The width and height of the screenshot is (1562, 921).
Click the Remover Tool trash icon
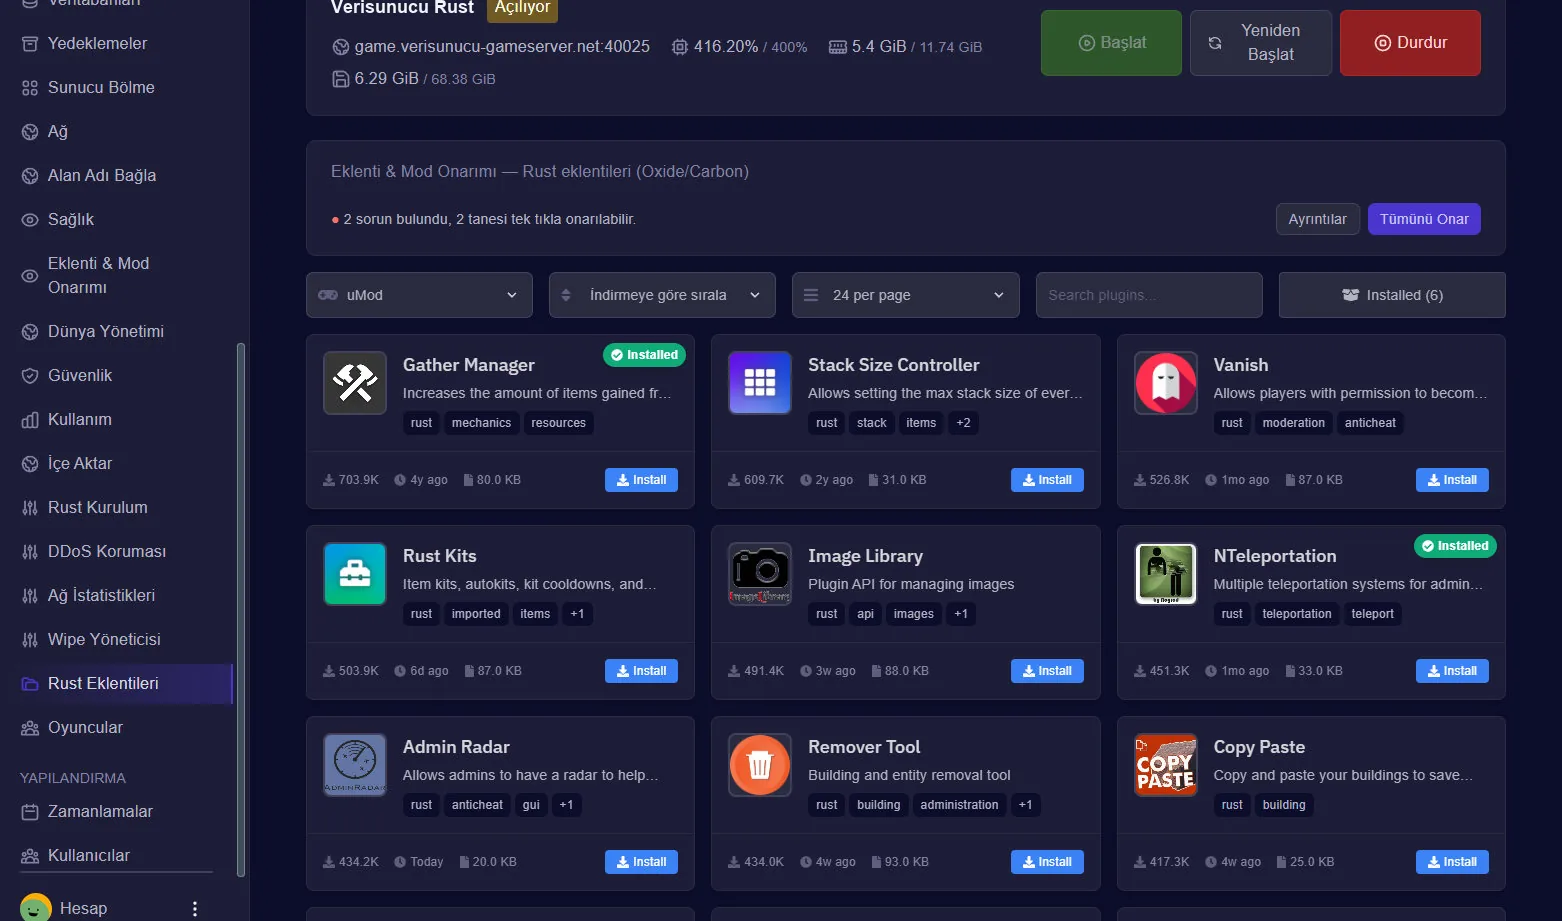coord(760,765)
